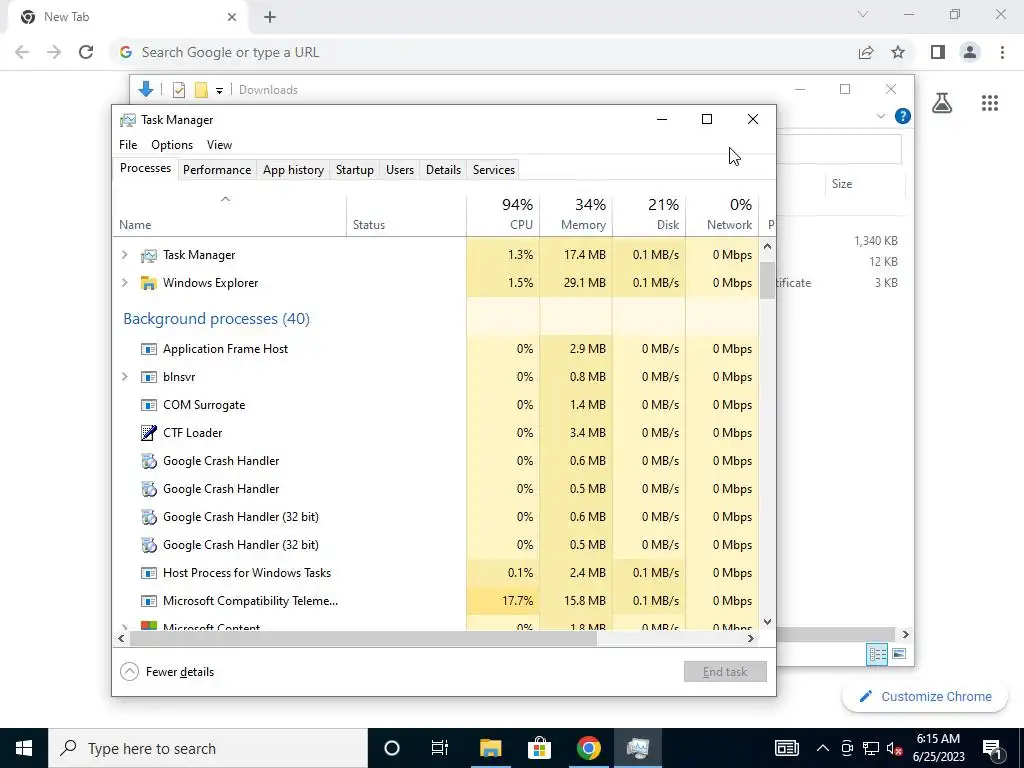
Task: Sort processes by Disk column
Action: pos(650,214)
